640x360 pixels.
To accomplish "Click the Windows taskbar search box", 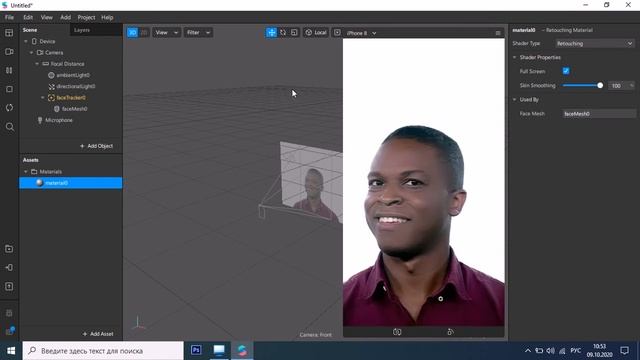I will [x=103, y=351].
